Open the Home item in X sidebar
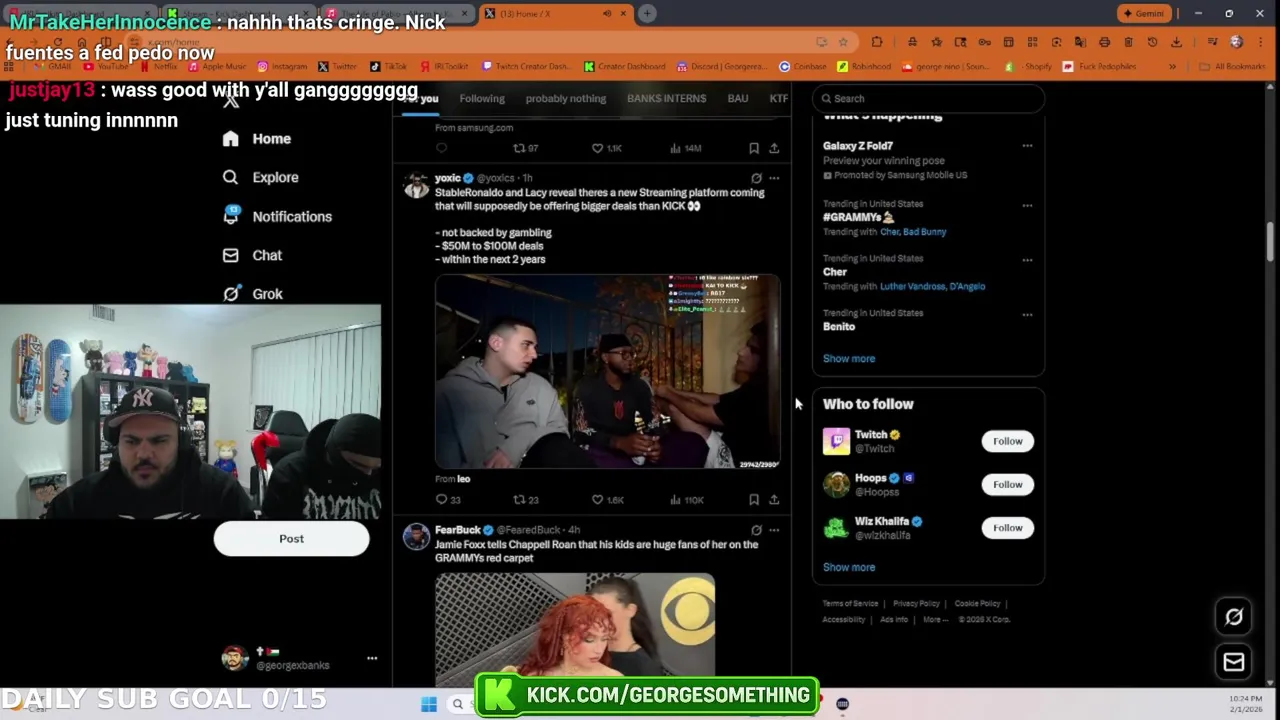Viewport: 1280px width, 720px height. (257, 139)
